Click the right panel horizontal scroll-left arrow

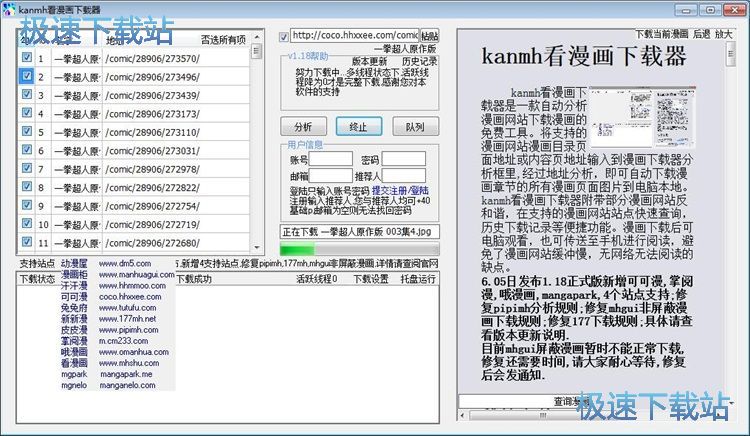coord(463,415)
